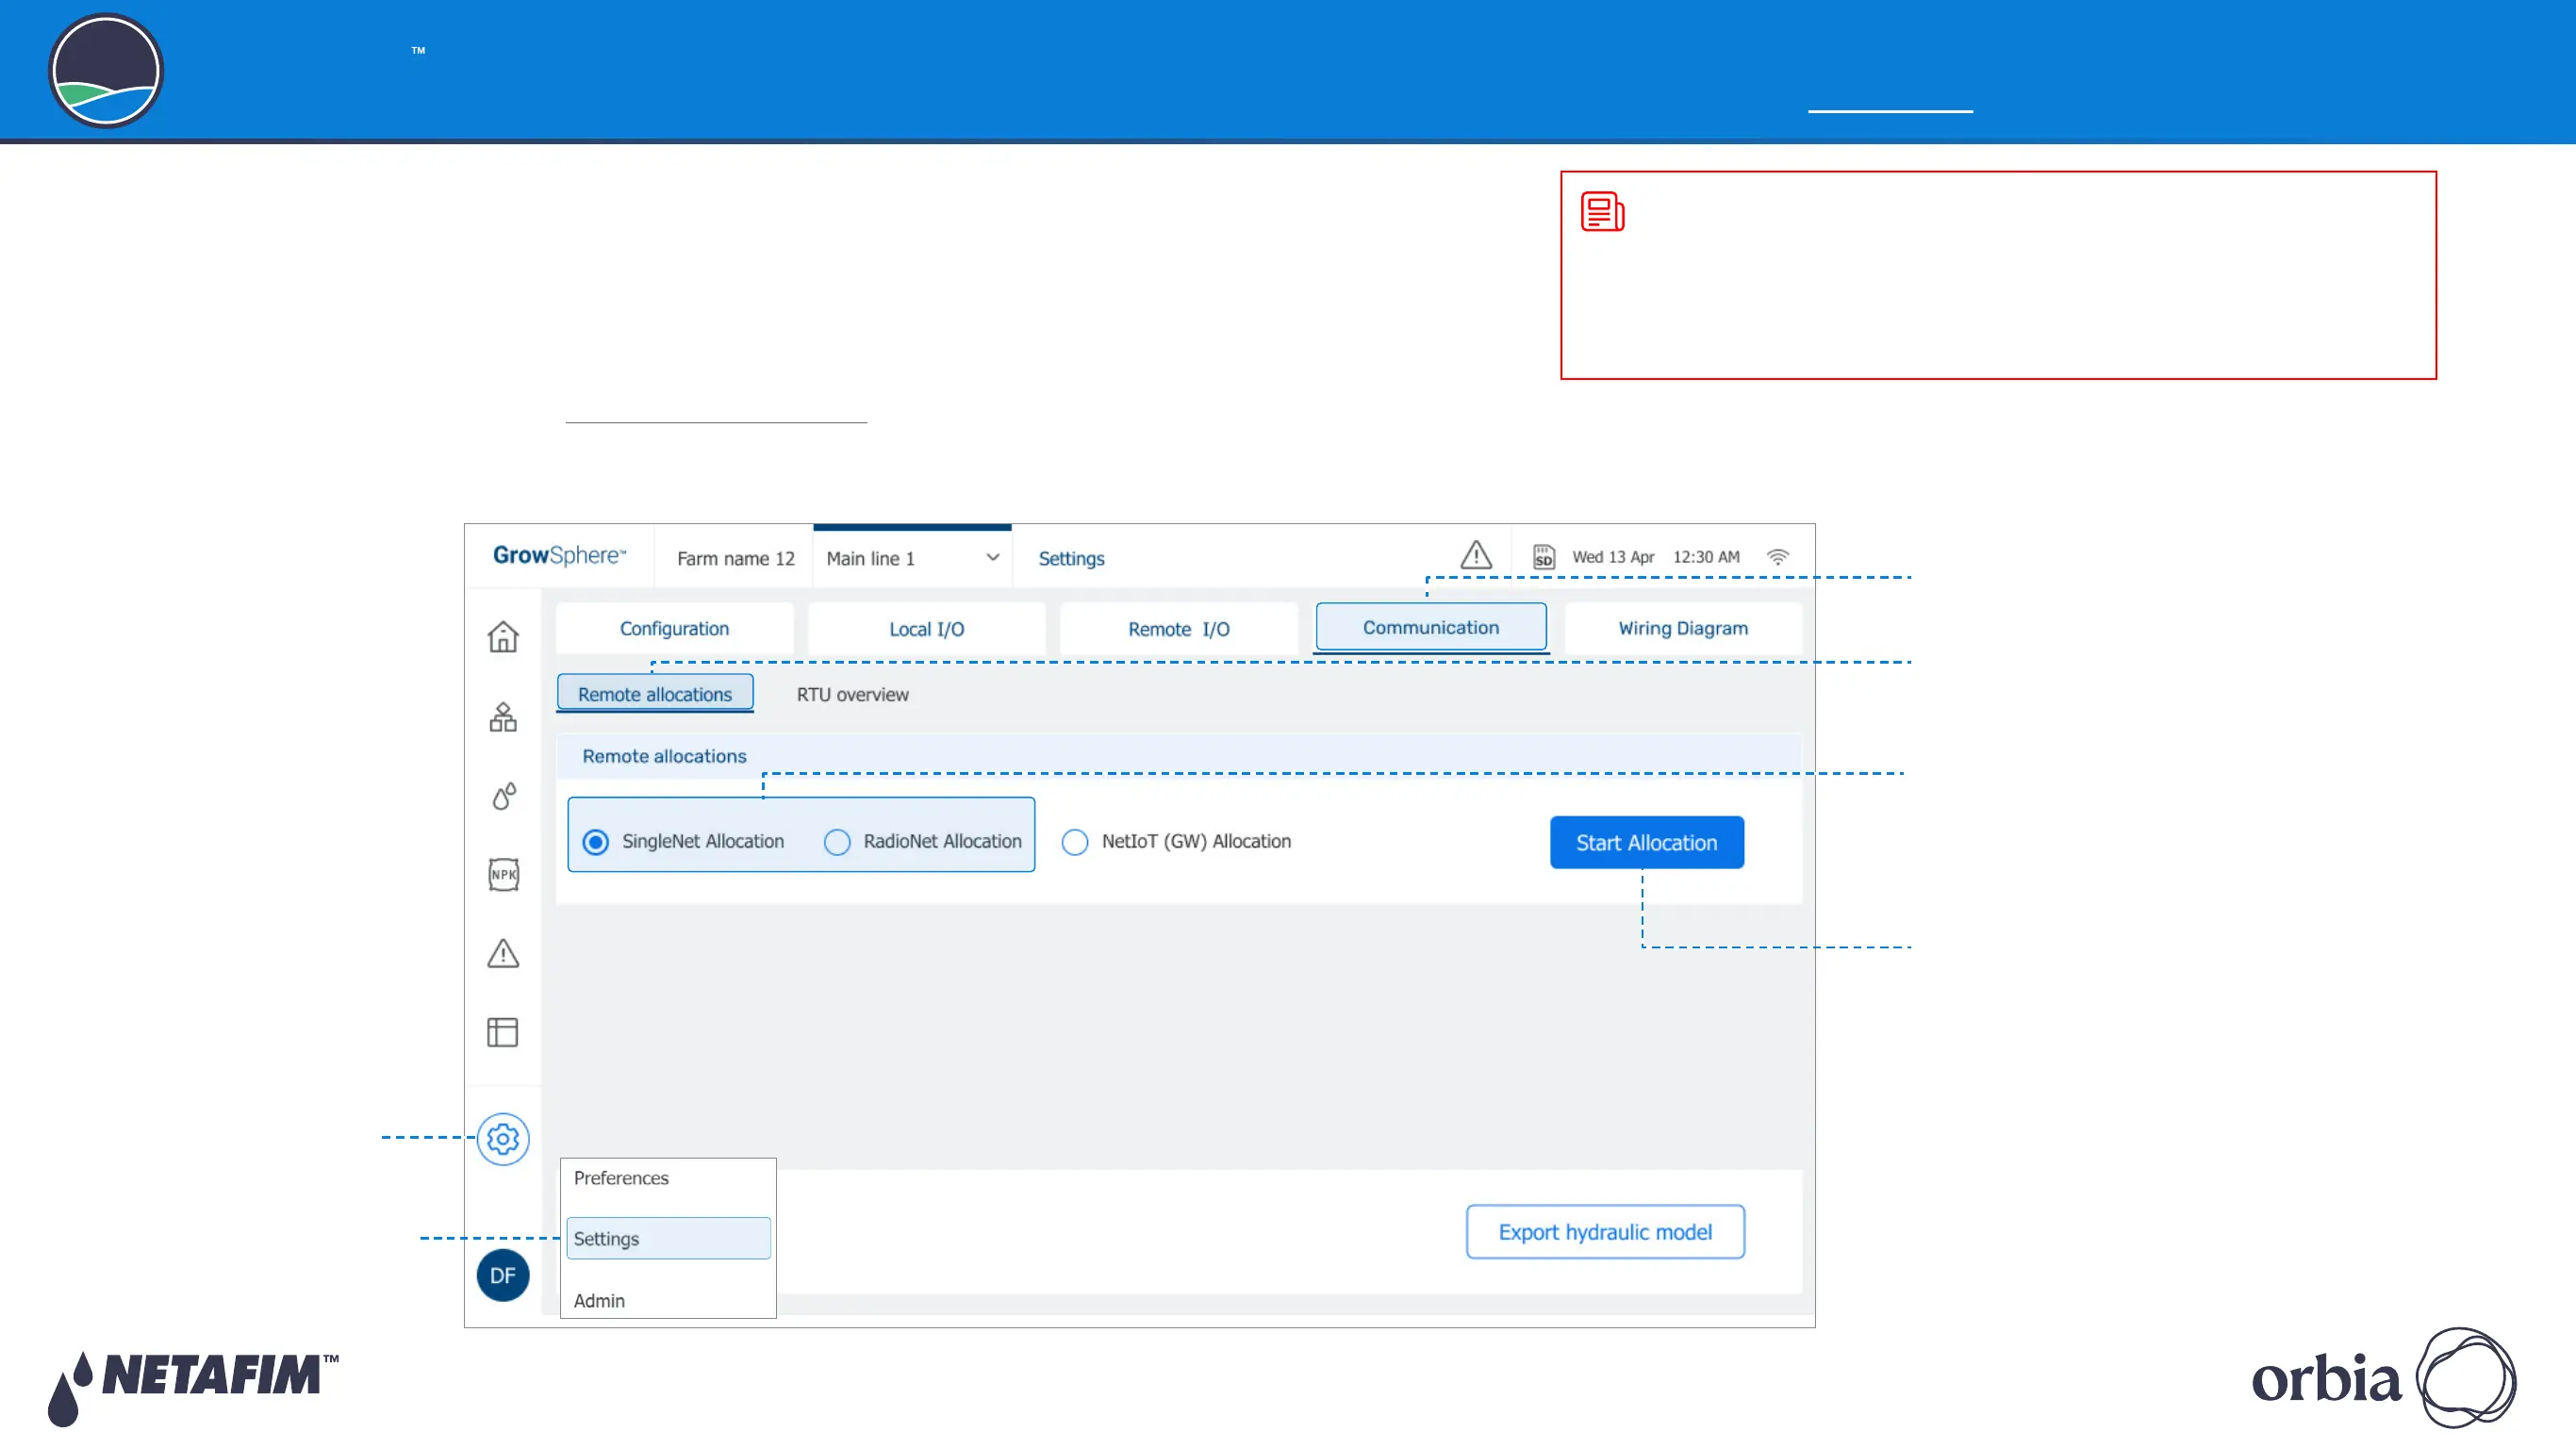Select NetIoT (GW) Allocation option
The width and height of the screenshot is (2576, 1448).
(x=1075, y=842)
